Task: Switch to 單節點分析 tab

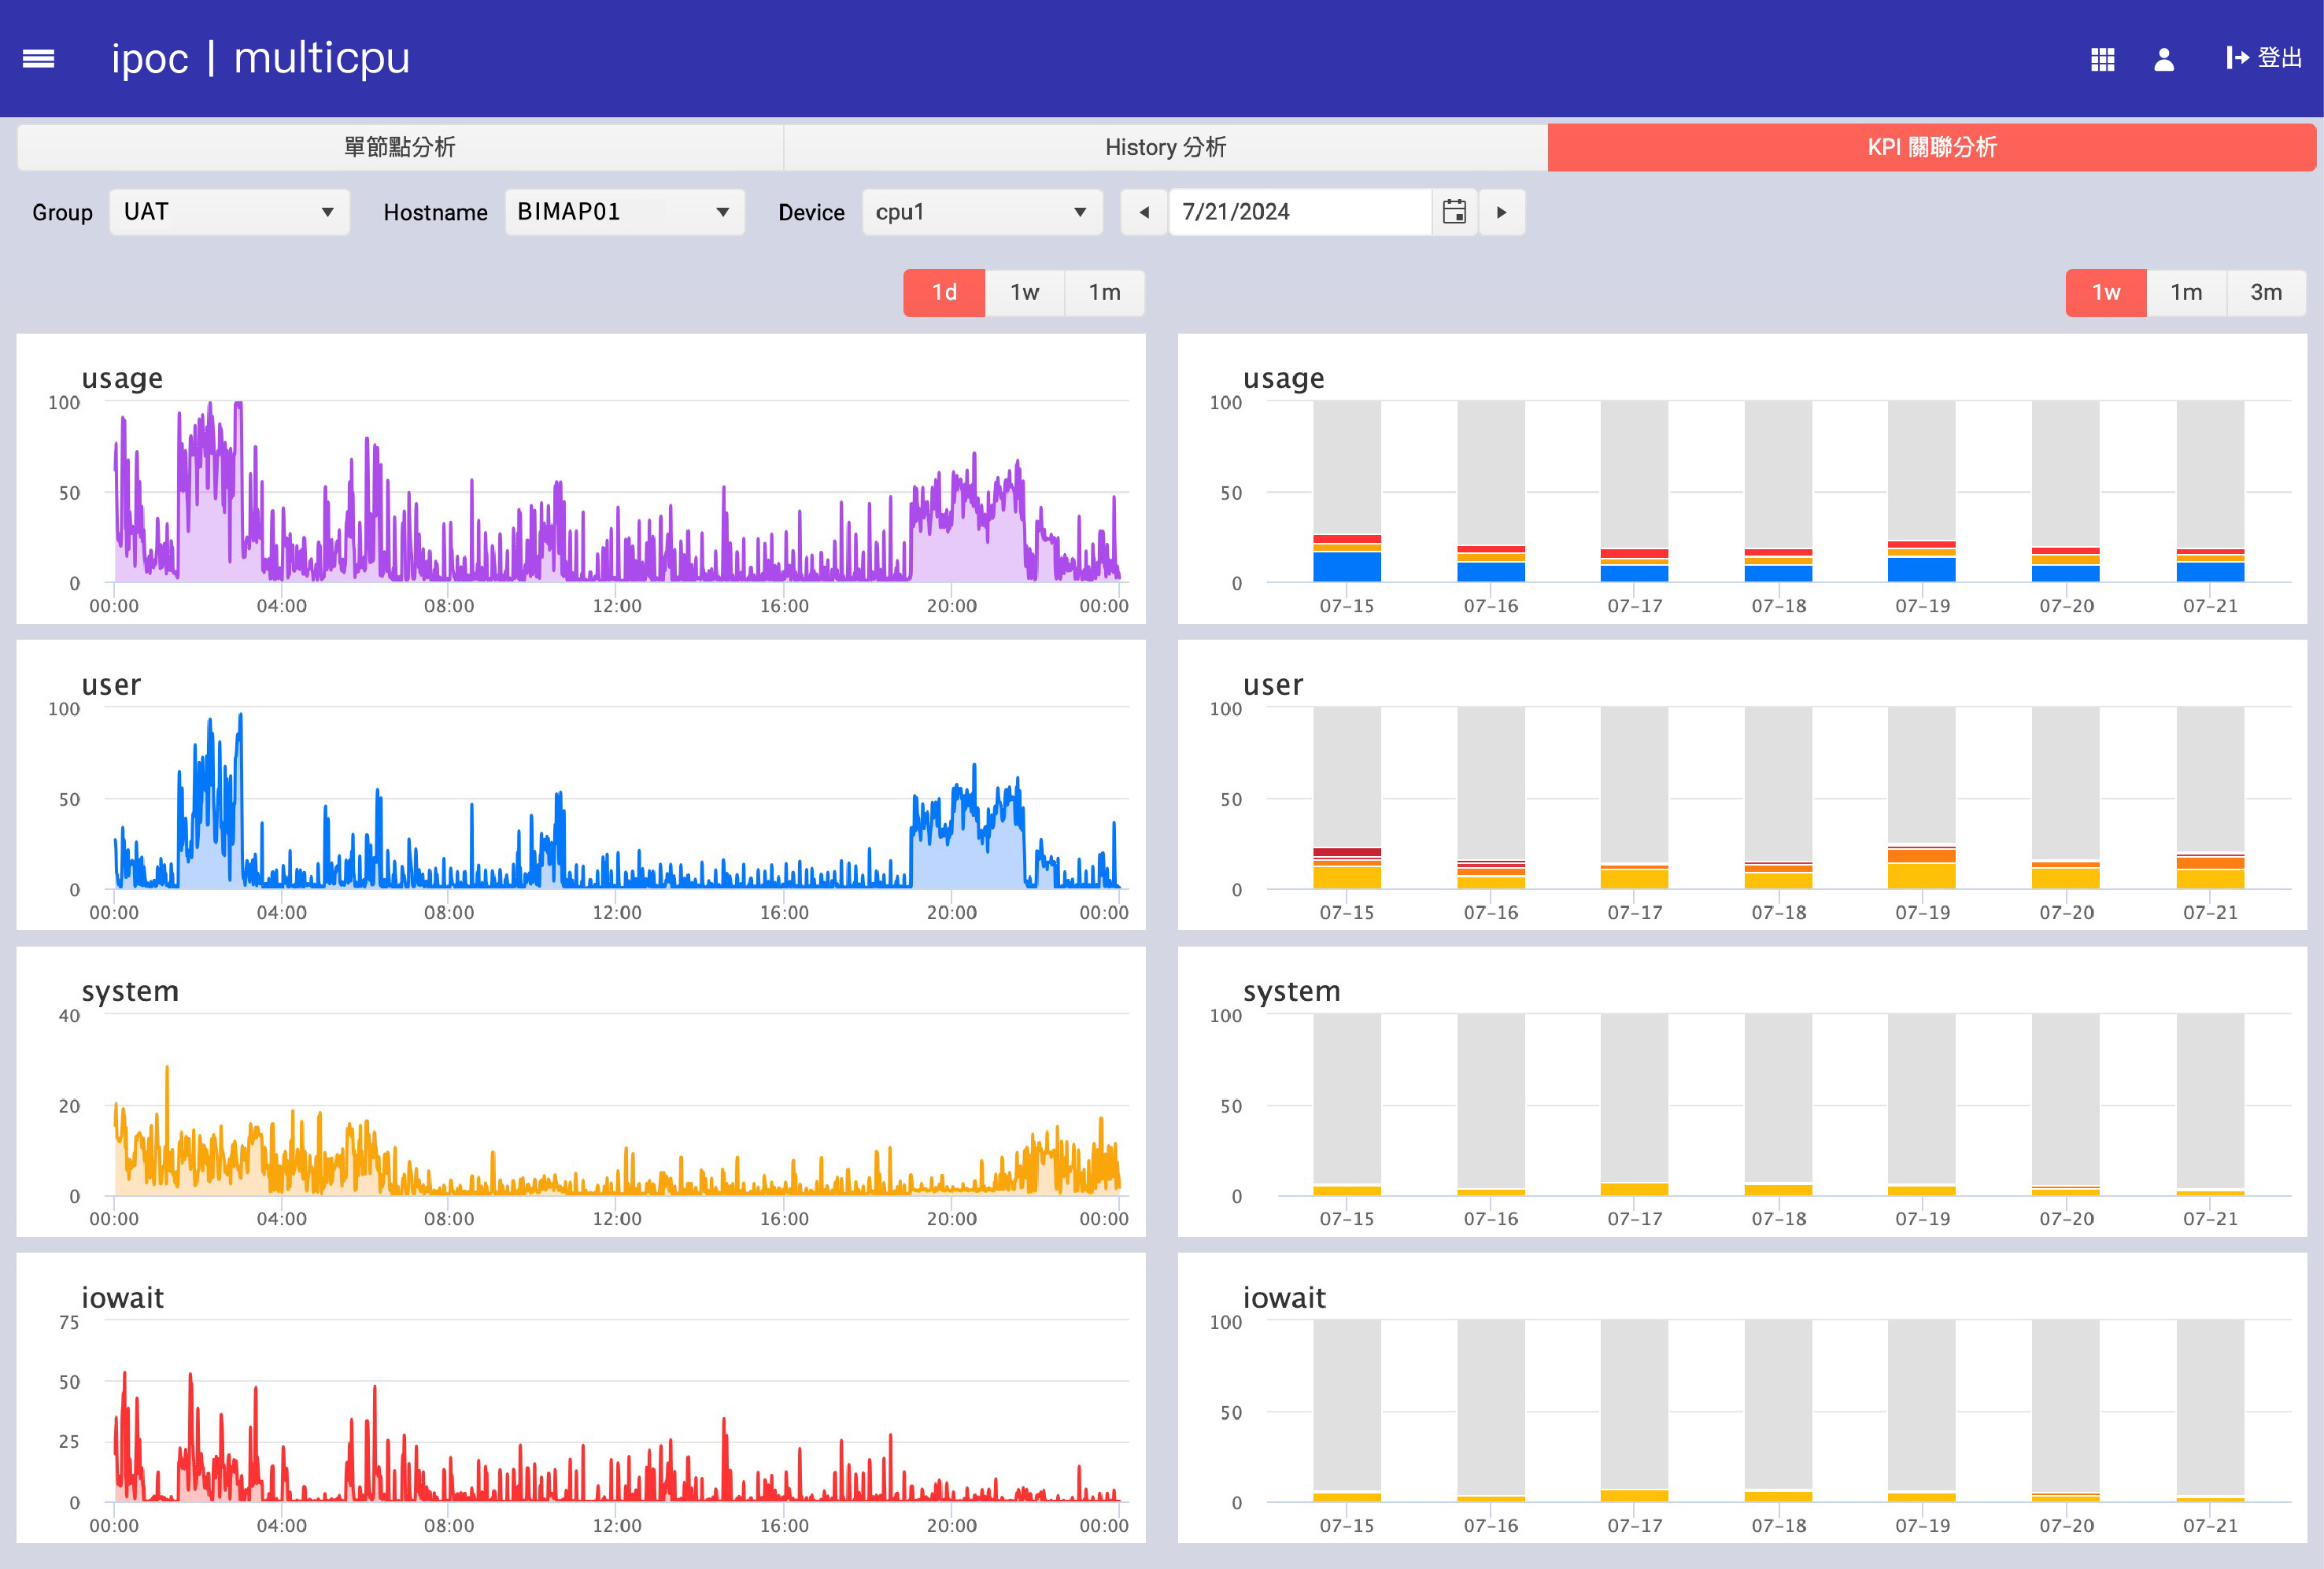Action: (x=400, y=147)
